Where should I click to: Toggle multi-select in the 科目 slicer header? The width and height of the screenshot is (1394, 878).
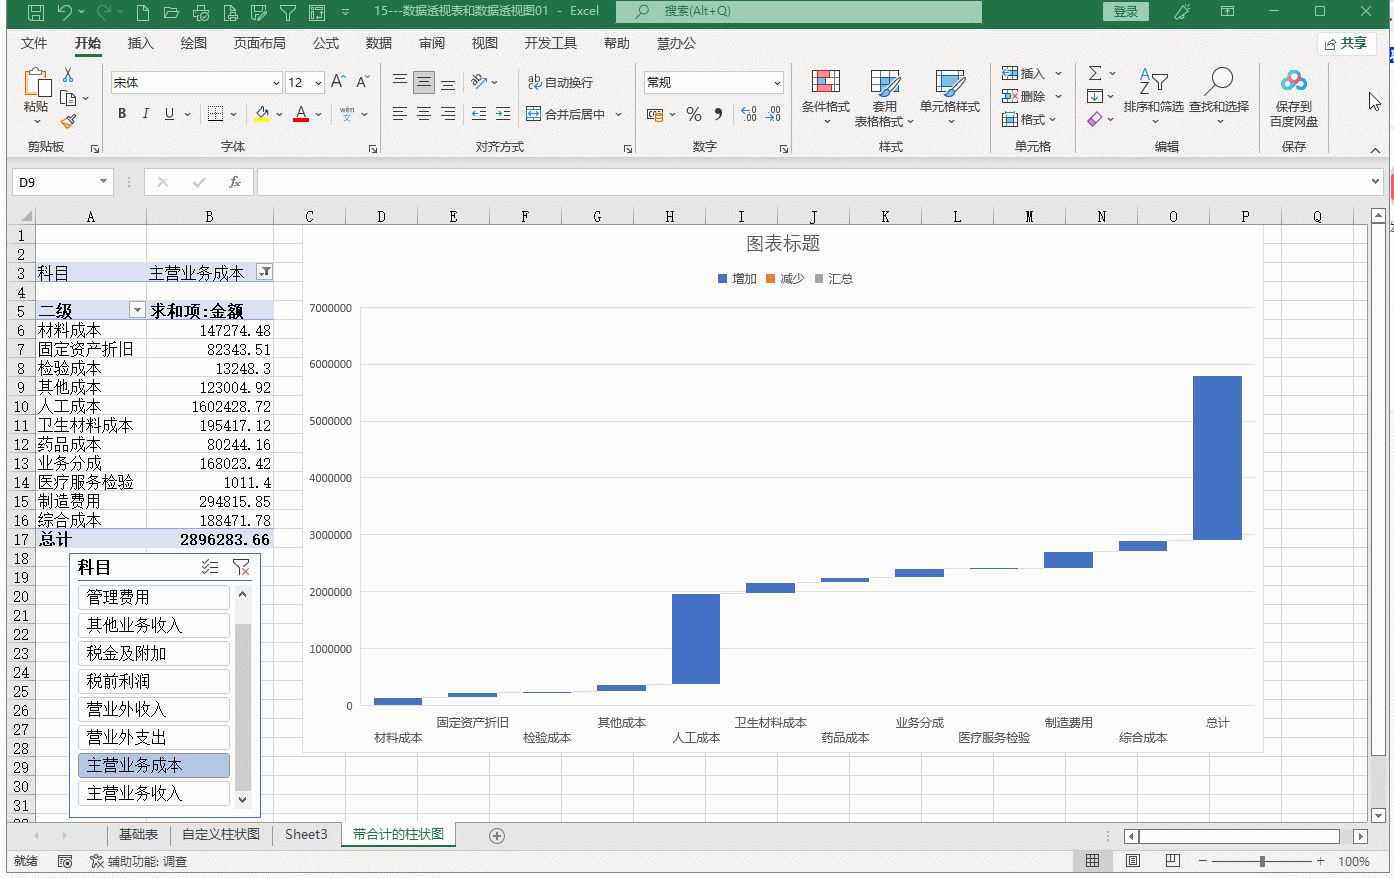tap(210, 567)
